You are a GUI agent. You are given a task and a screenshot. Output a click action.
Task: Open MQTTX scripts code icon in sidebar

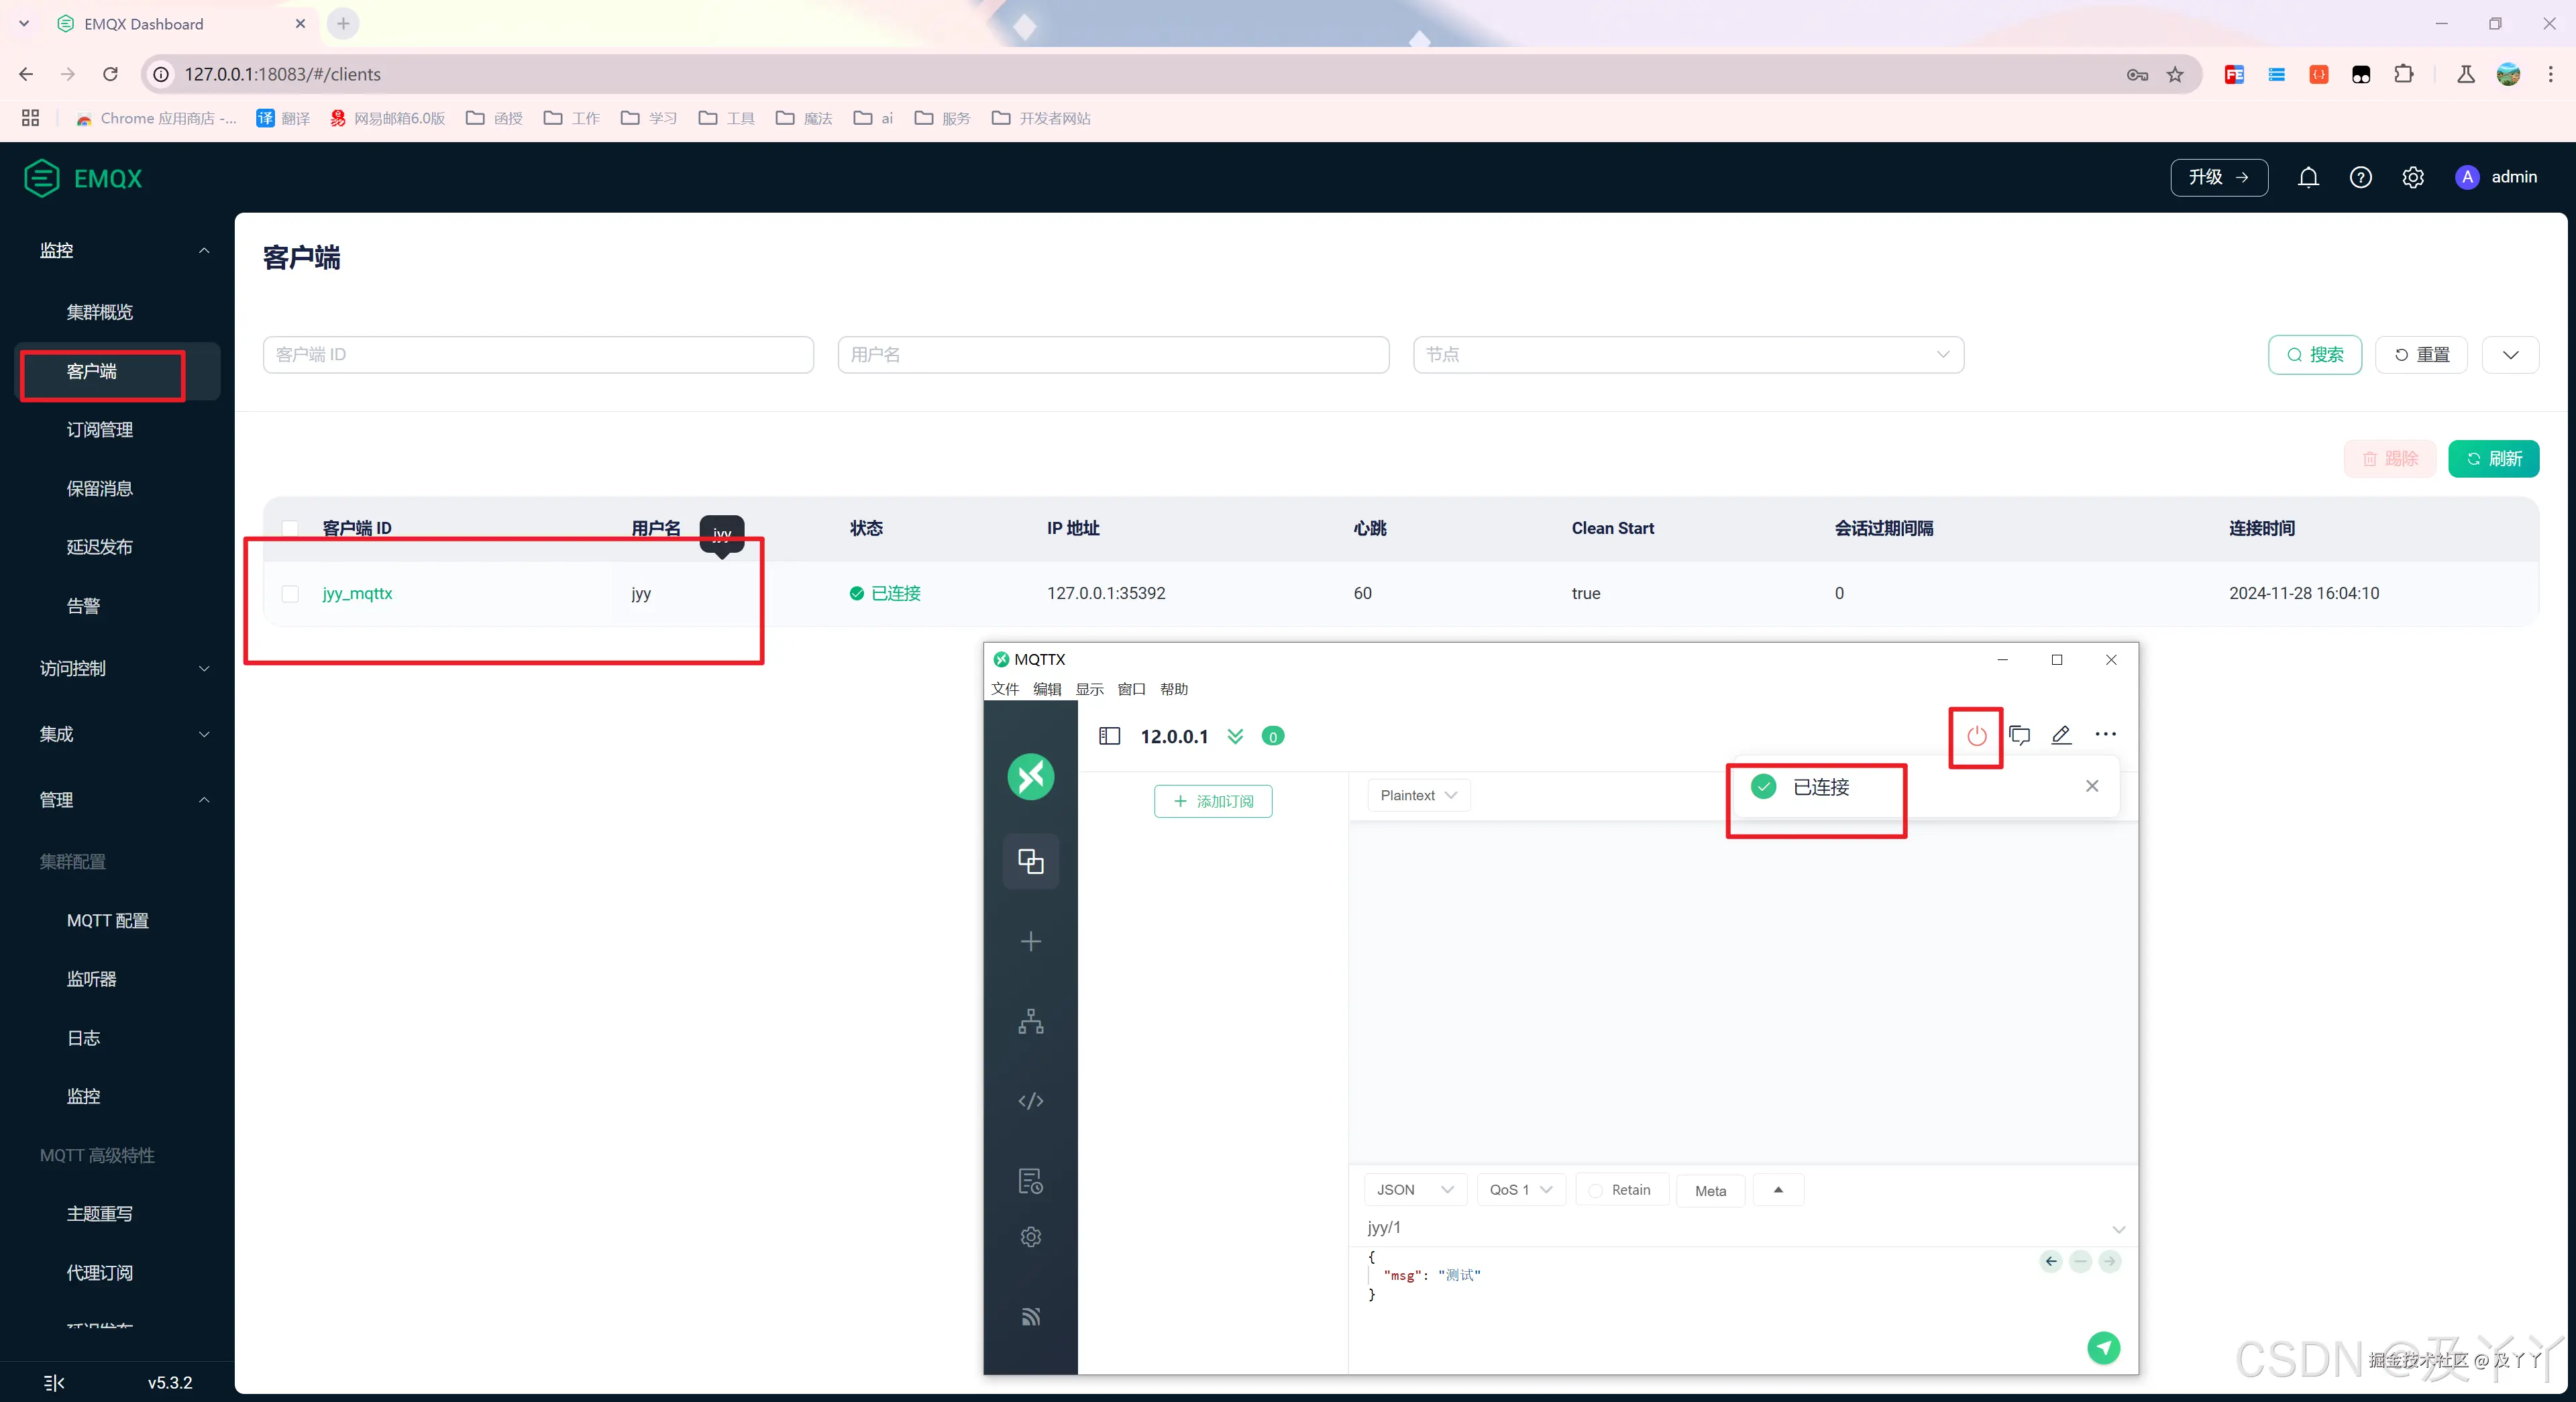pos(1030,1101)
